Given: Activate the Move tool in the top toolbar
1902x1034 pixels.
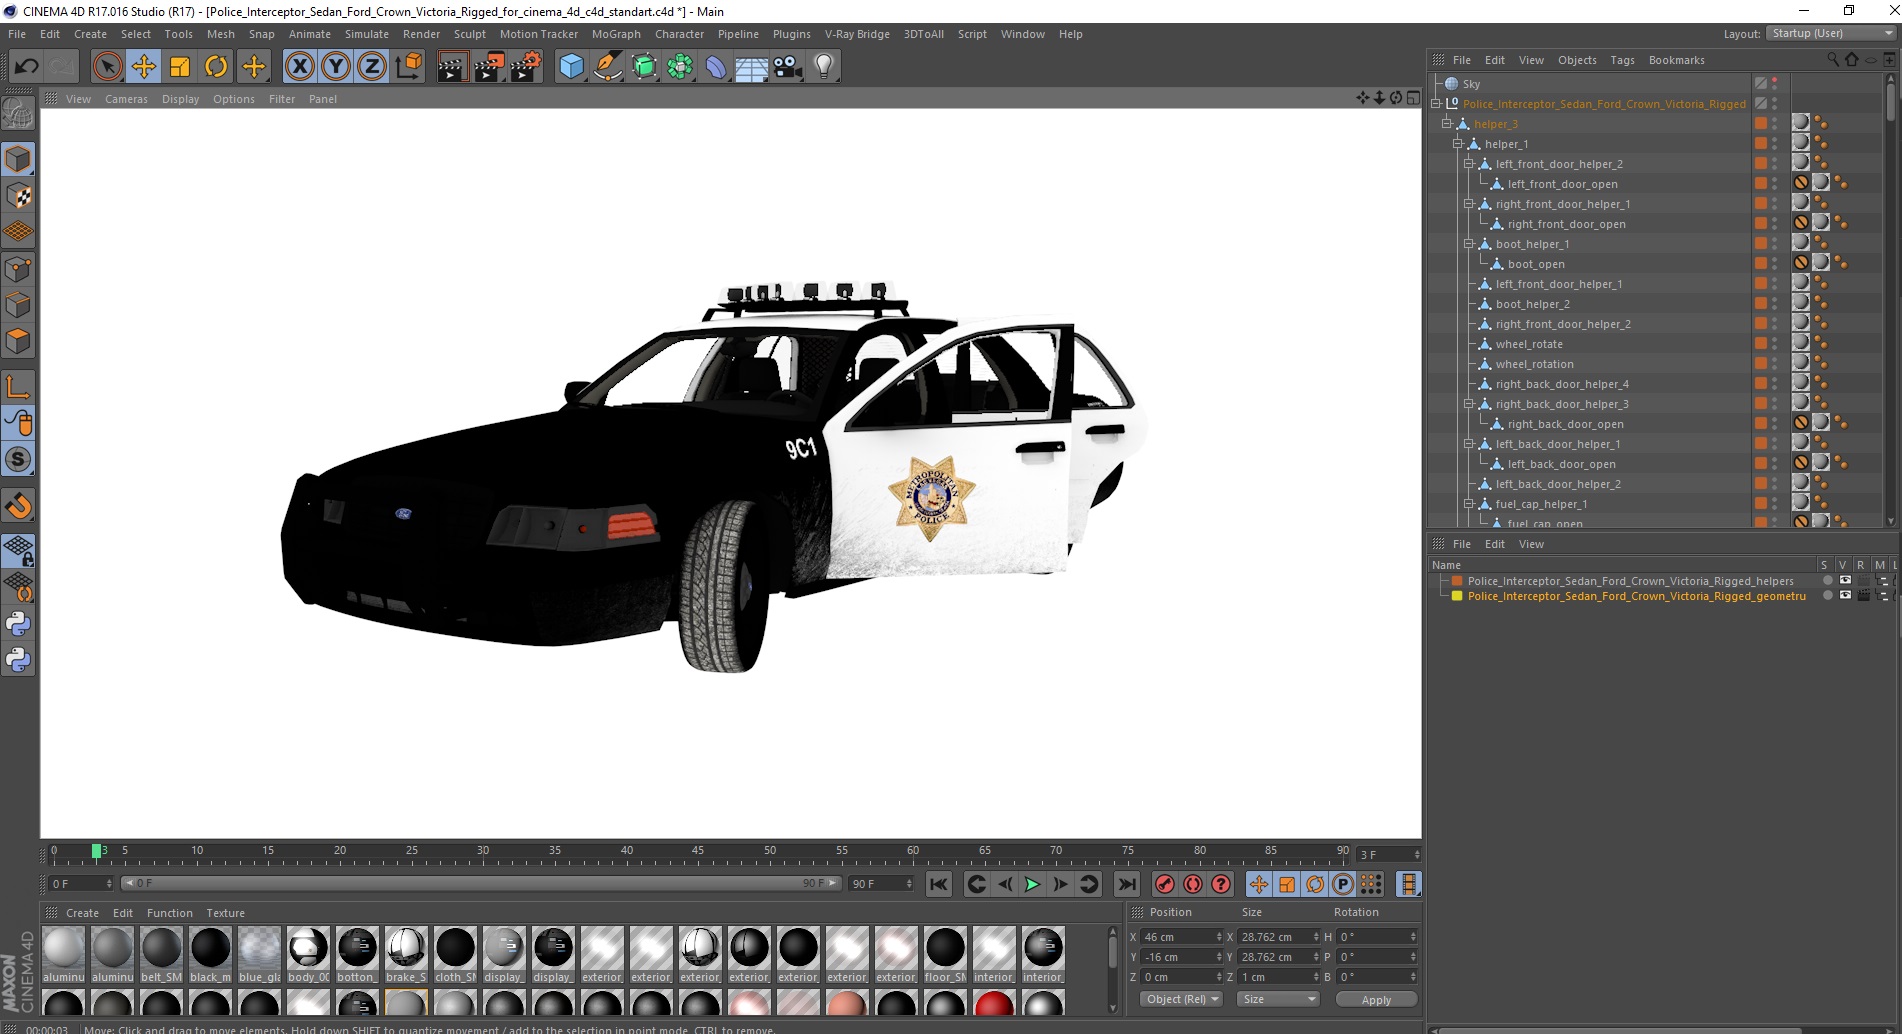Looking at the screenshot, I should click(x=144, y=67).
